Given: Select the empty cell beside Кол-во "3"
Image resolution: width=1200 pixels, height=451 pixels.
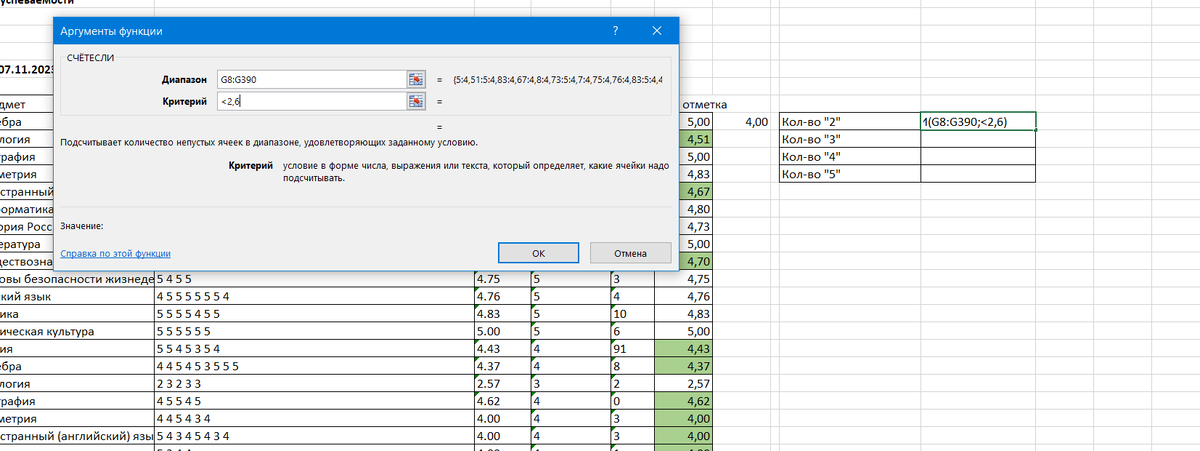Looking at the screenshot, I should [978, 140].
